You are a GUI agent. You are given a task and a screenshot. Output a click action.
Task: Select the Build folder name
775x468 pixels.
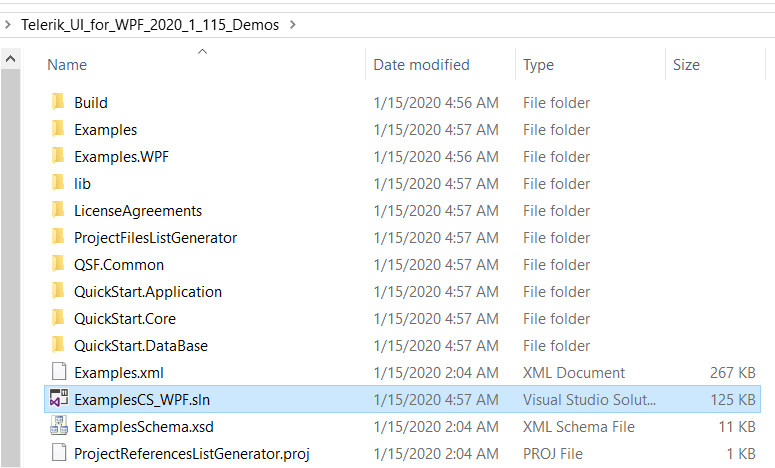click(91, 103)
